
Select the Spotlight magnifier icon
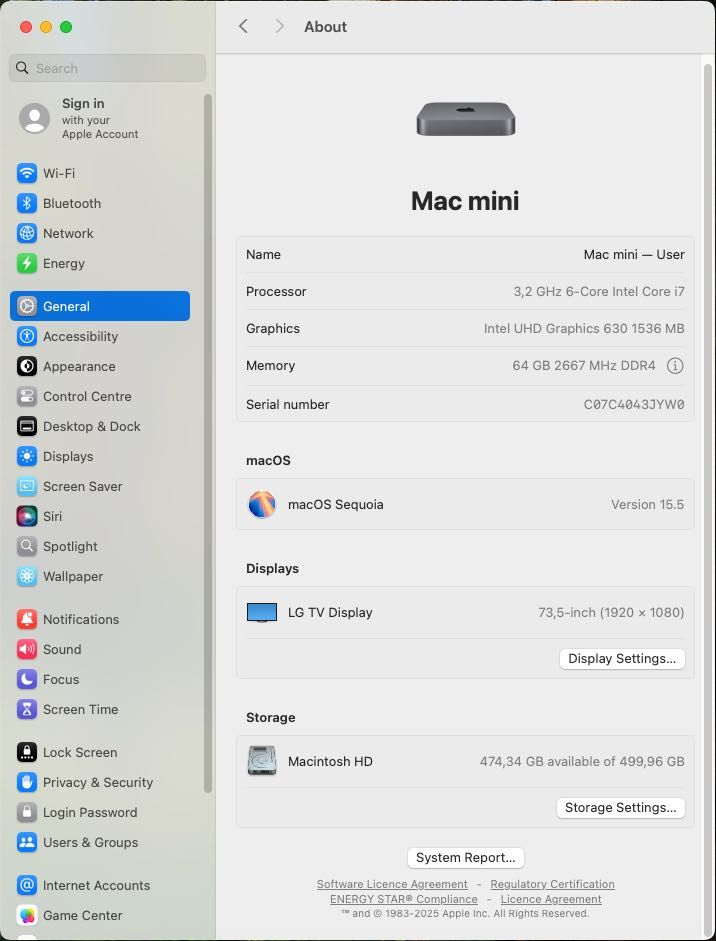tap(26, 546)
